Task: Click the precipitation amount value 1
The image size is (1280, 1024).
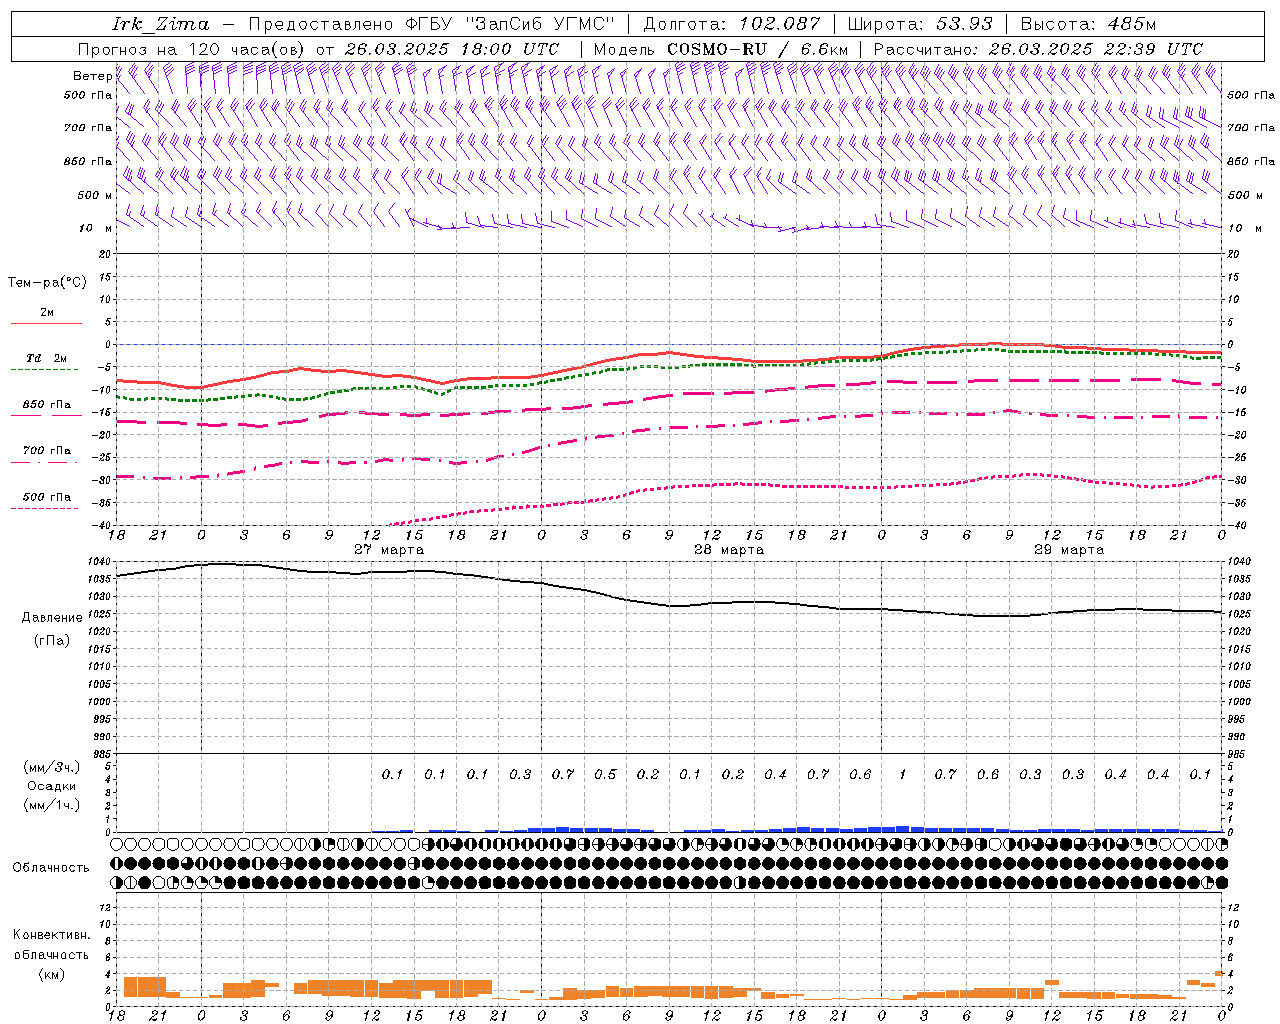Action: click(x=903, y=775)
